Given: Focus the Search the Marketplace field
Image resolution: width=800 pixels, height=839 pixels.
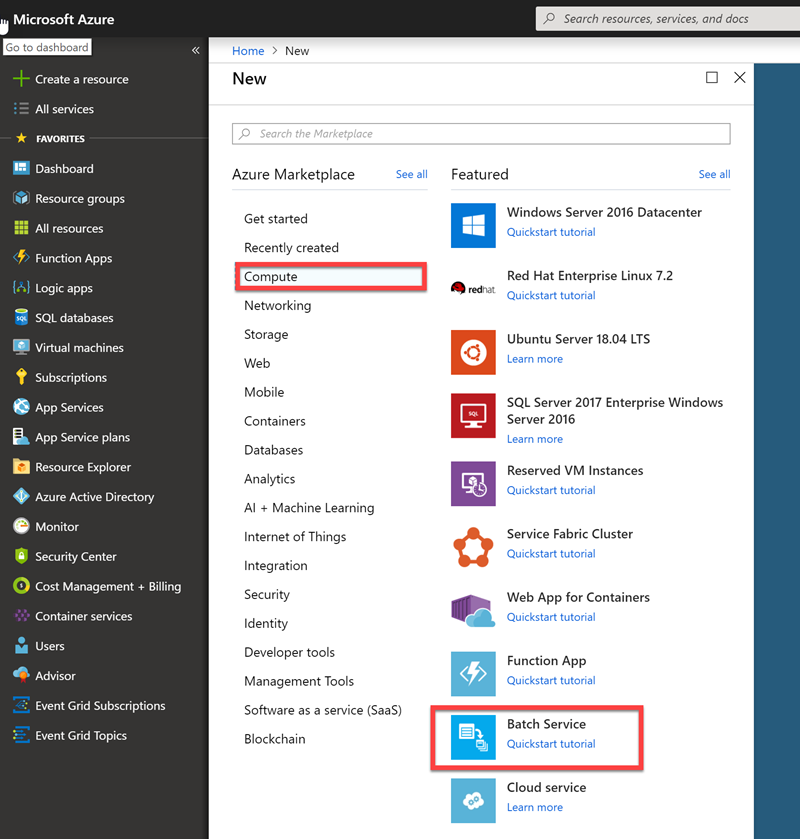Looking at the screenshot, I should pos(481,134).
